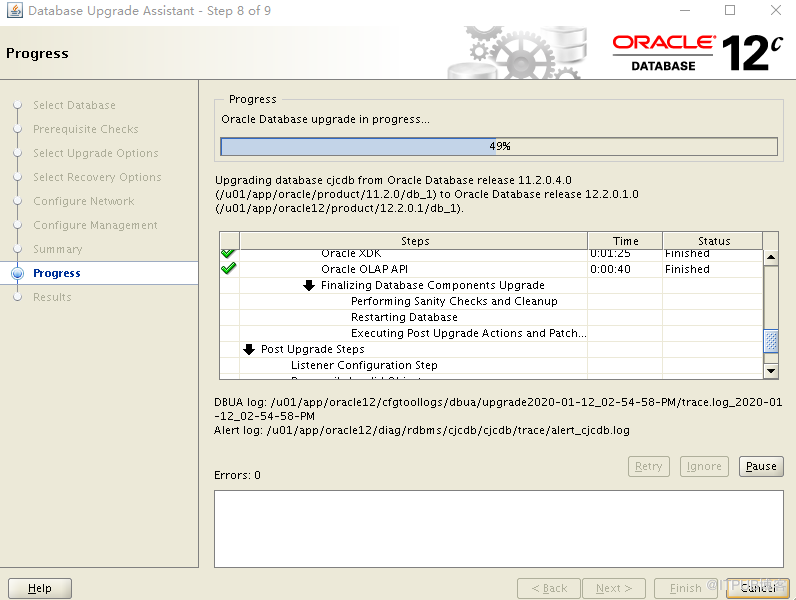Click inside the empty errors text area
This screenshot has width=796, height=600.
pyautogui.click(x=499, y=529)
